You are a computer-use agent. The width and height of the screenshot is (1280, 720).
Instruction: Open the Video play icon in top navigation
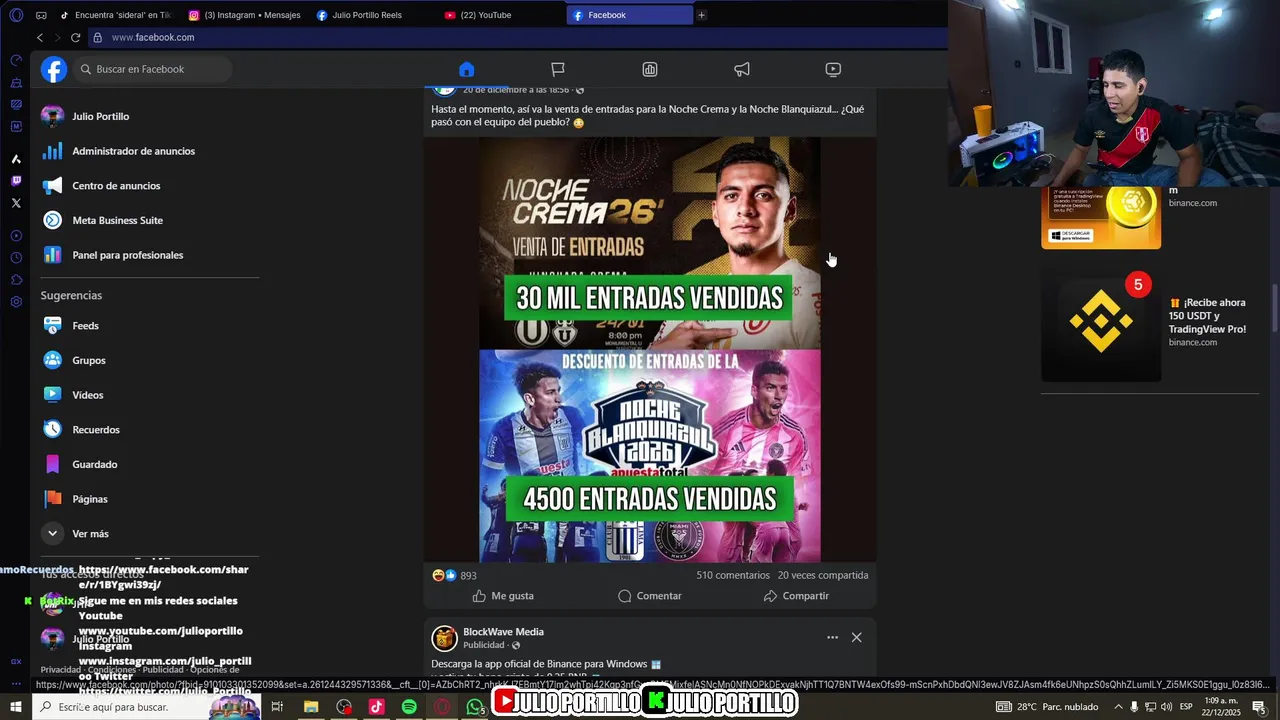833,69
